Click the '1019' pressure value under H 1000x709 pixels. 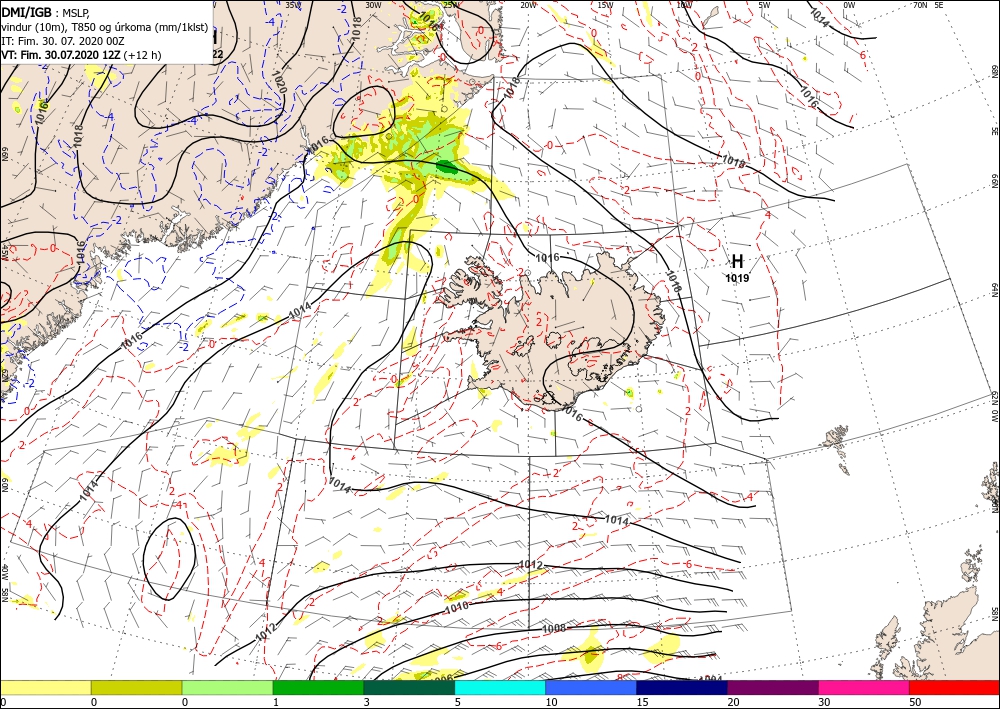coord(737,279)
